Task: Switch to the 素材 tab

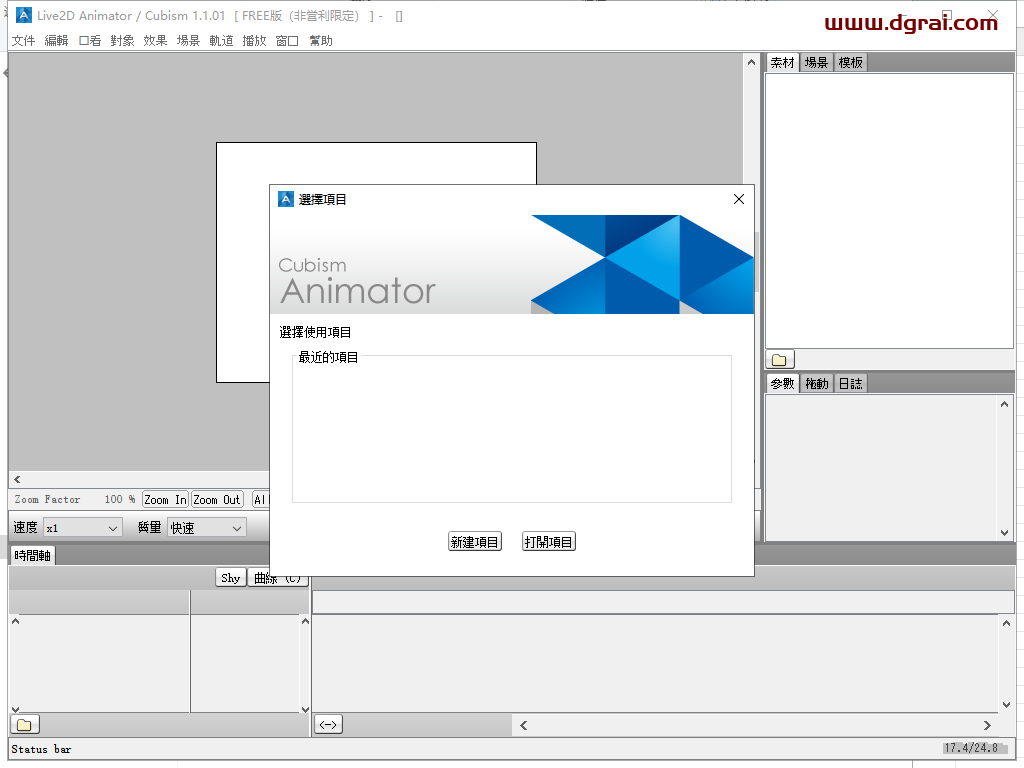Action: pos(782,63)
